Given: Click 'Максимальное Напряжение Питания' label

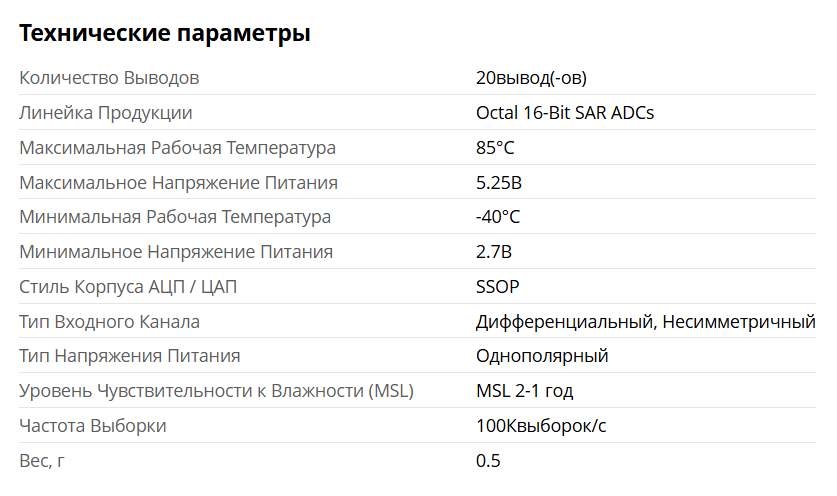Looking at the screenshot, I should click(178, 183).
